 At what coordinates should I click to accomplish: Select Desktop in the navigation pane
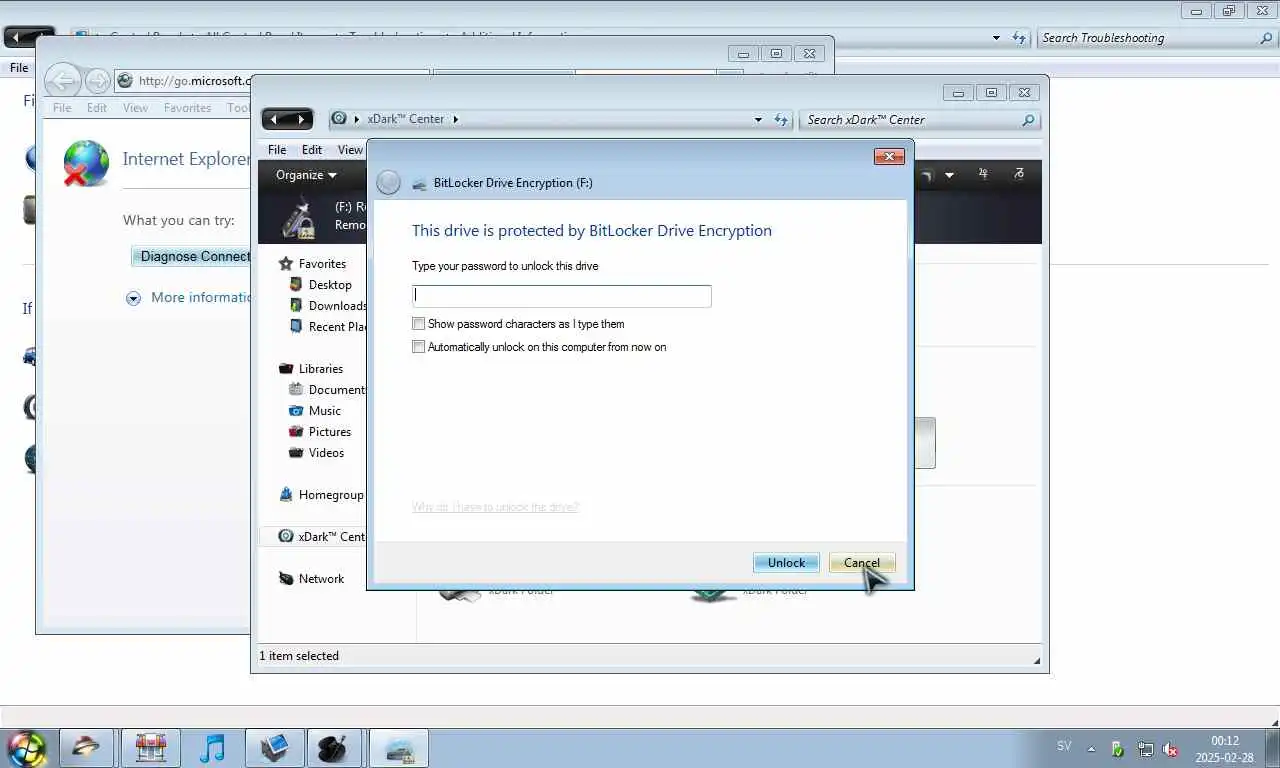pos(330,285)
